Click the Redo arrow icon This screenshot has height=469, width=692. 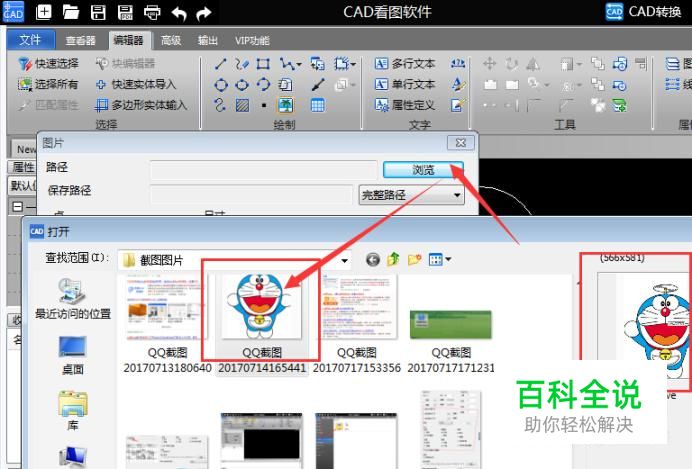click(203, 13)
